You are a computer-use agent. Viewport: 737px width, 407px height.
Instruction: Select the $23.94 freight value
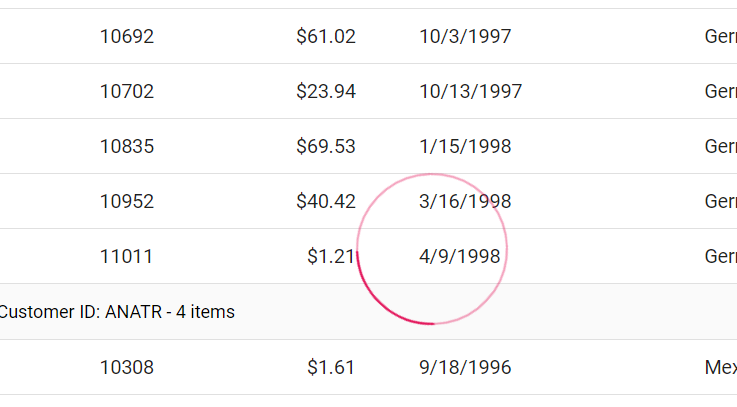(326, 92)
